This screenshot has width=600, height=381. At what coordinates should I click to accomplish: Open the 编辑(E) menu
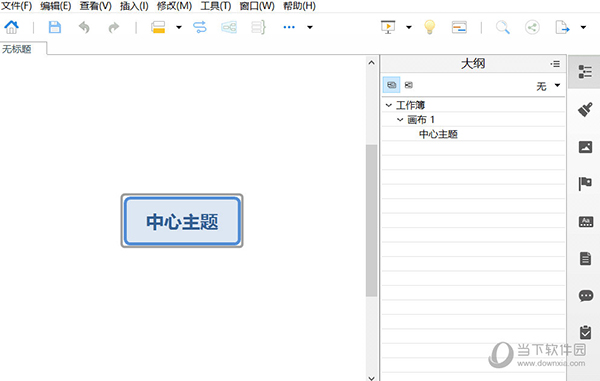[55, 6]
